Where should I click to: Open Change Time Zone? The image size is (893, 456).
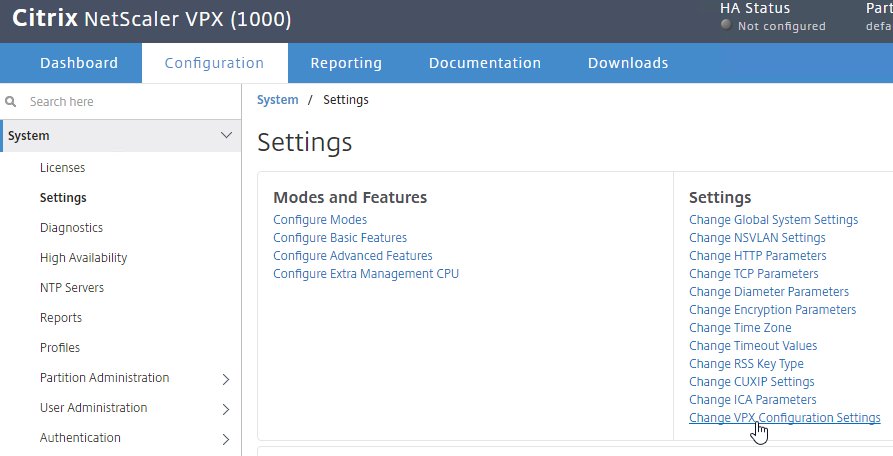coord(740,328)
